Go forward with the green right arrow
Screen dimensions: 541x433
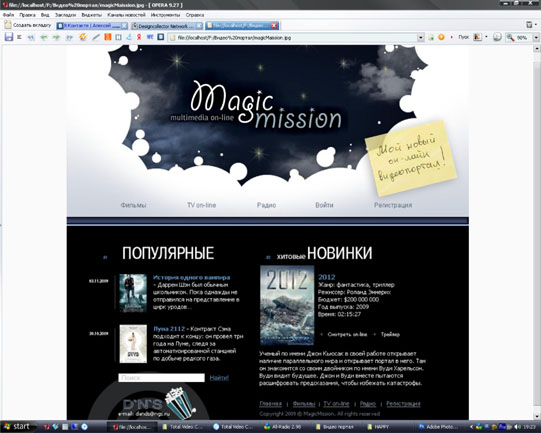coord(56,37)
